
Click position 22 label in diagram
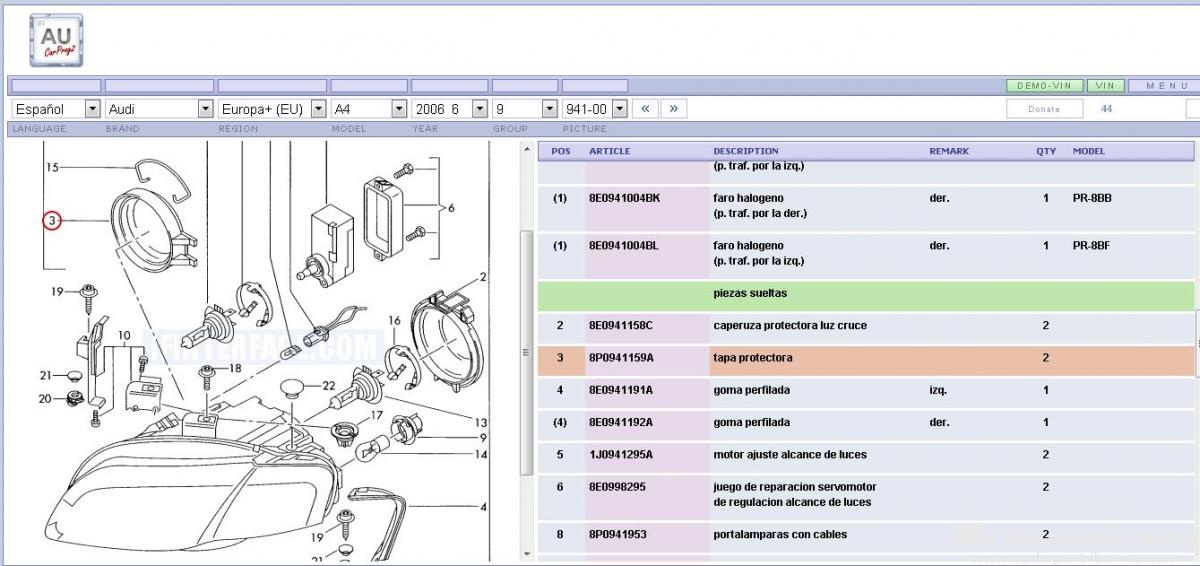[x=328, y=385]
